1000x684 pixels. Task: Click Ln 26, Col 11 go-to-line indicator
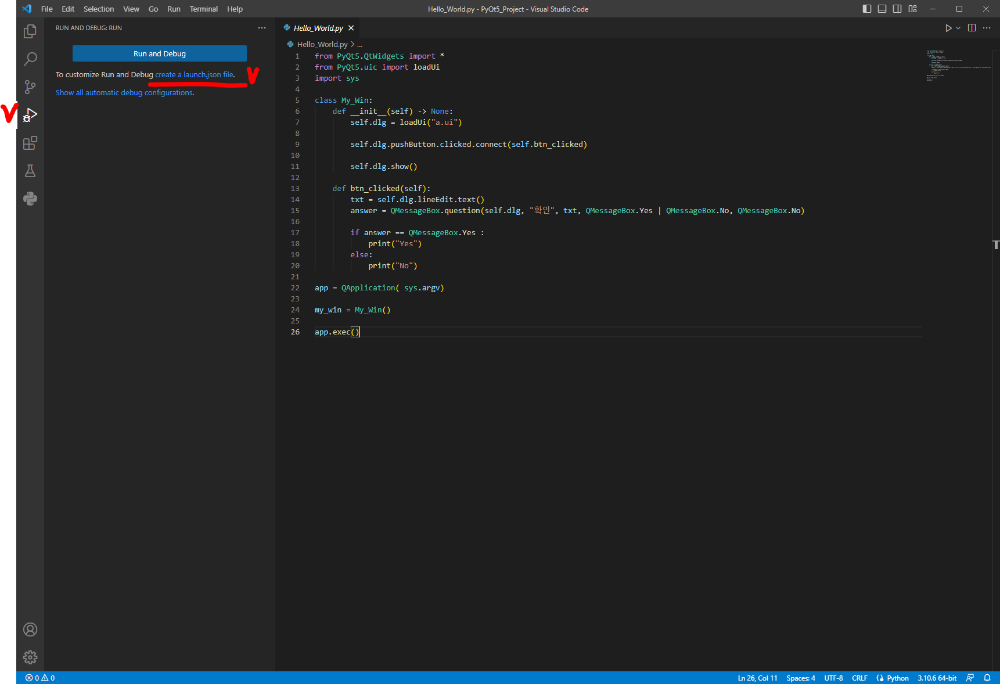point(757,678)
